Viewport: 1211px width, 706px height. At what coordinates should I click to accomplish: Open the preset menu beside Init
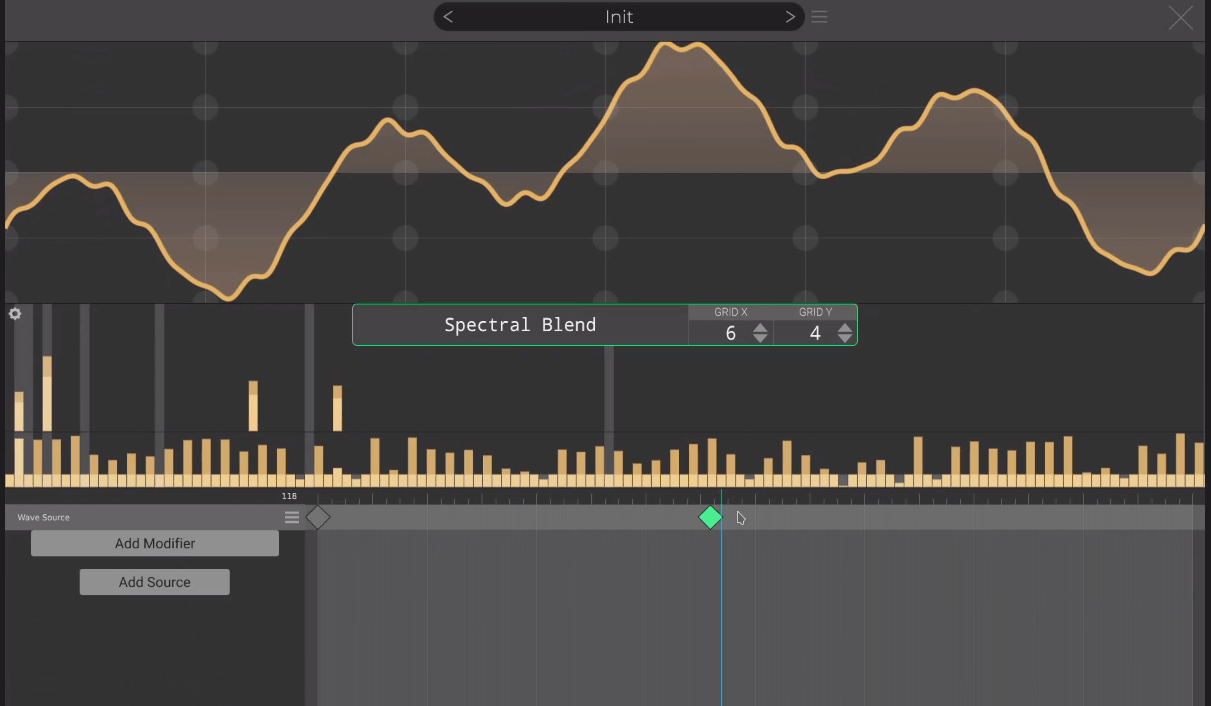click(x=819, y=16)
